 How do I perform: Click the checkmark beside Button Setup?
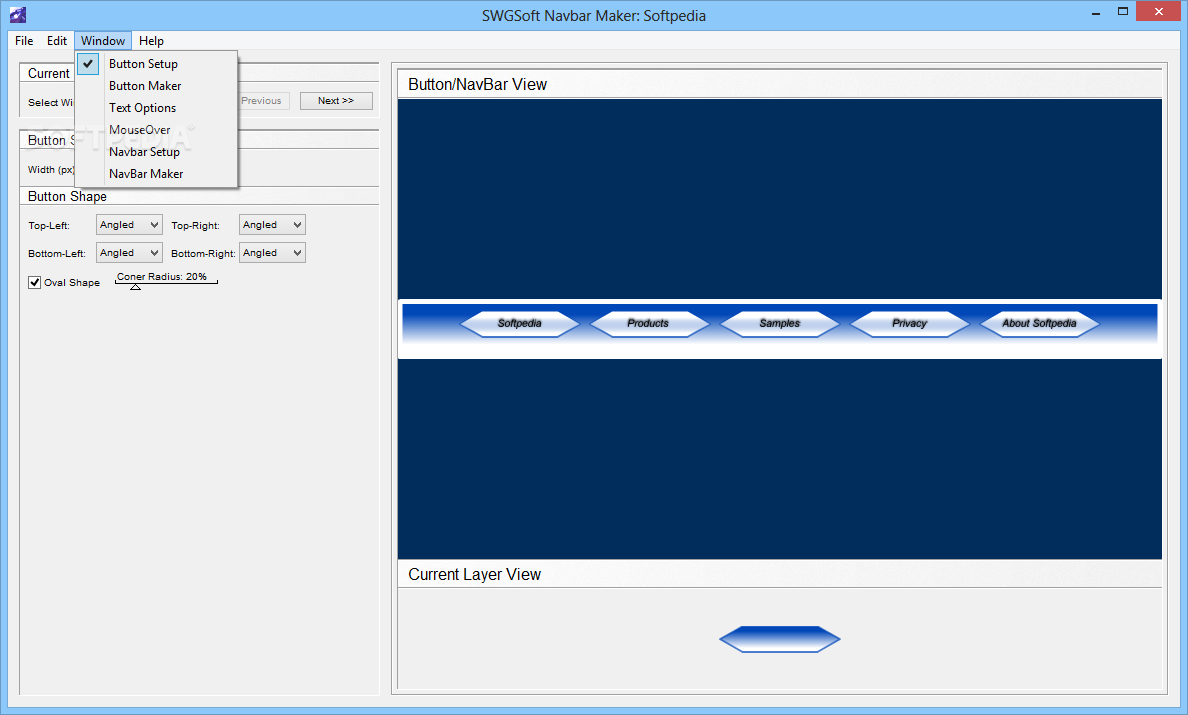(88, 64)
